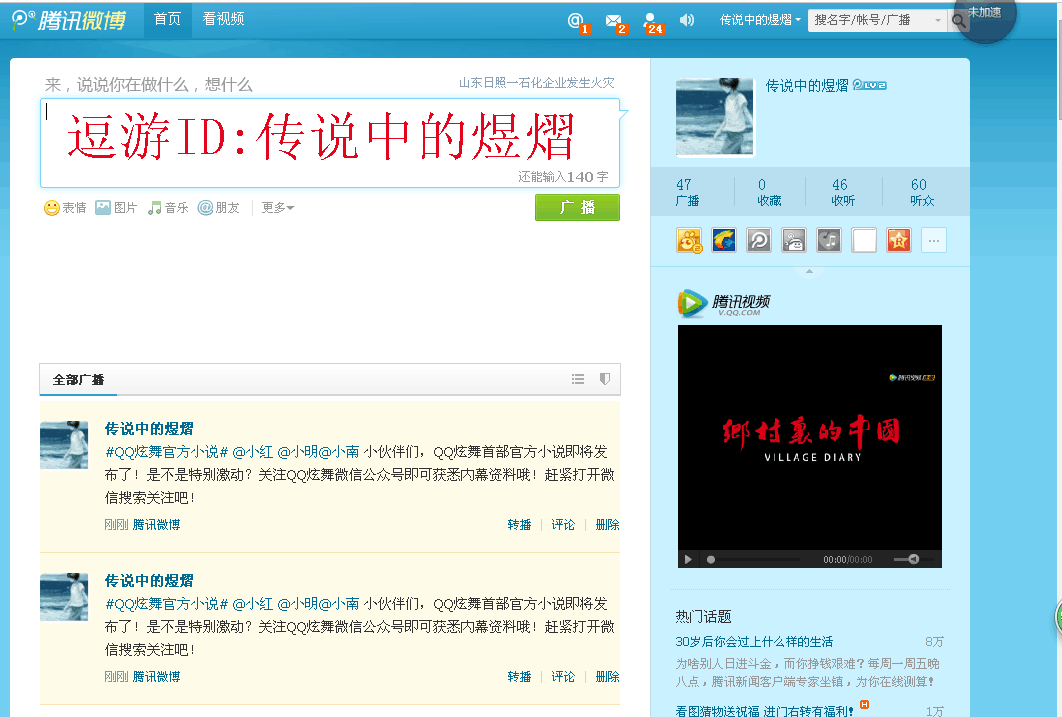Mention a friend with @朋友

[x=218, y=208]
